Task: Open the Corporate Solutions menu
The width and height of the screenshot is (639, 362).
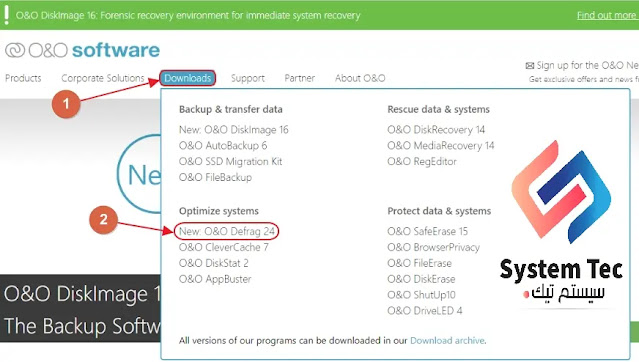Action: tap(103, 78)
